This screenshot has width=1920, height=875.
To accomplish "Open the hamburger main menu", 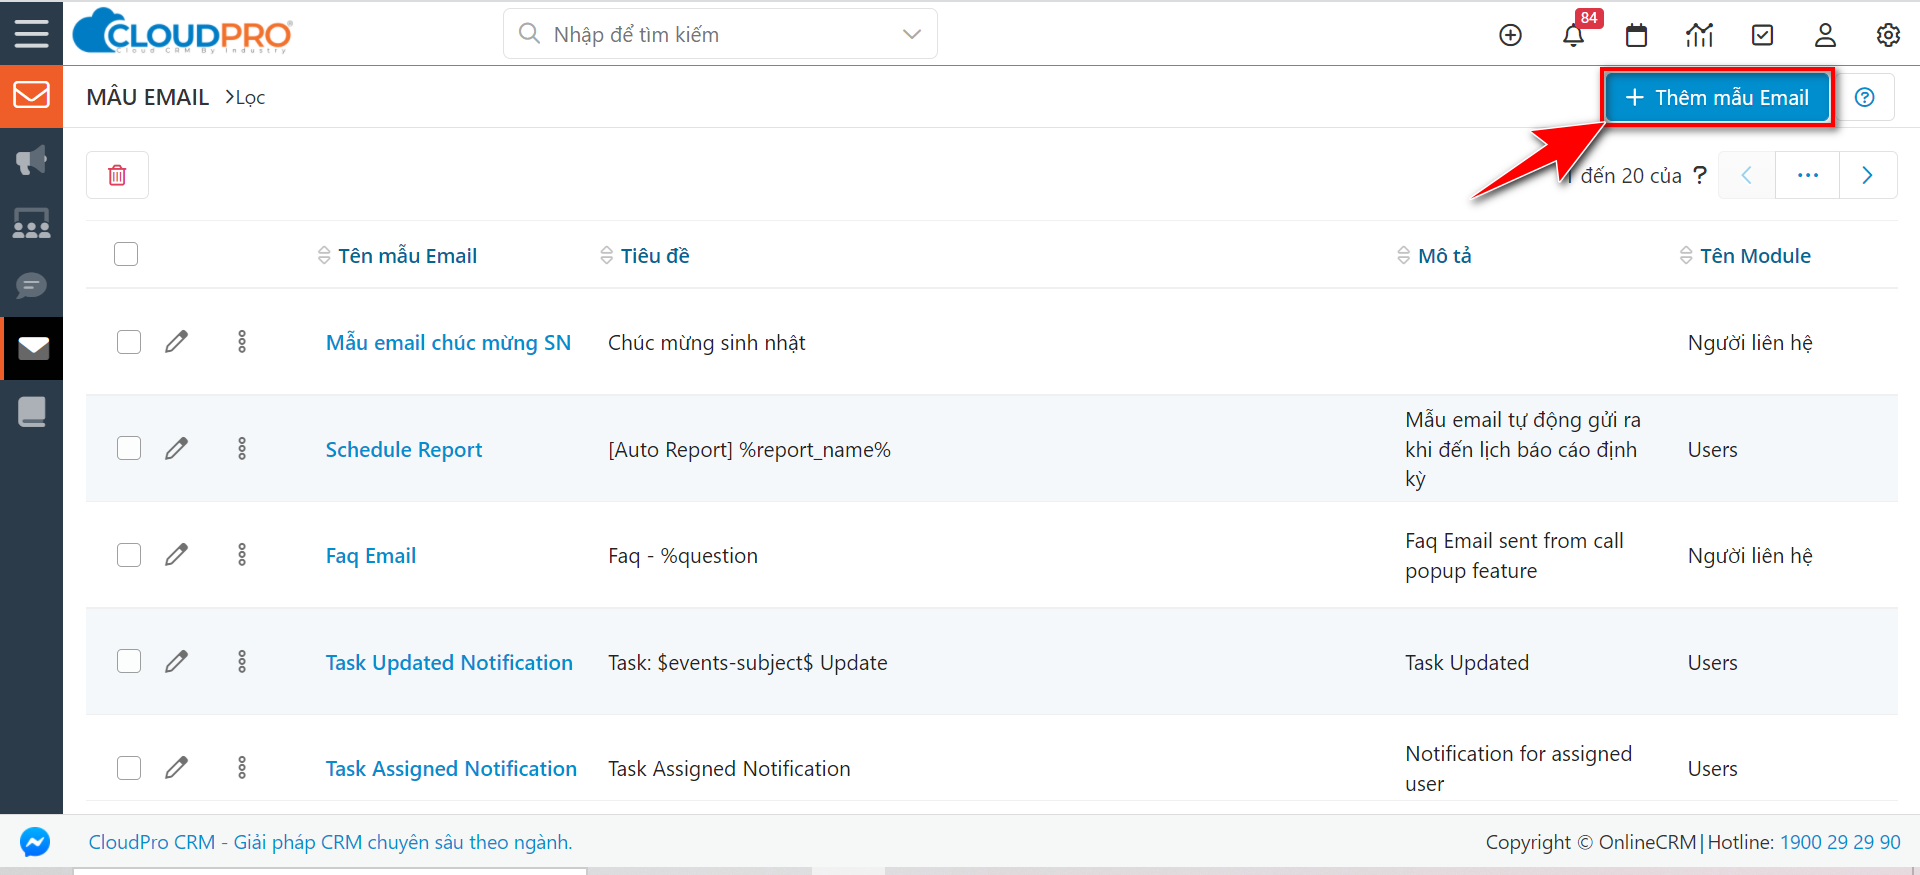I will pos(31,33).
